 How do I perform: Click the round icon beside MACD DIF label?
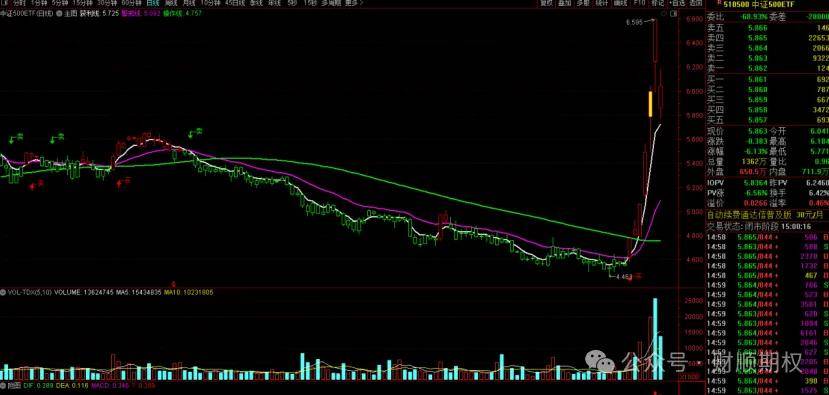[x=3, y=389]
